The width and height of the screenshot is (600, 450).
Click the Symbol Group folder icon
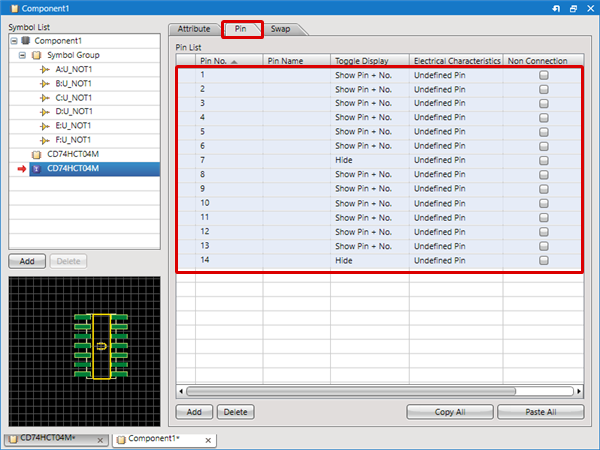pyautogui.click(x=36, y=55)
